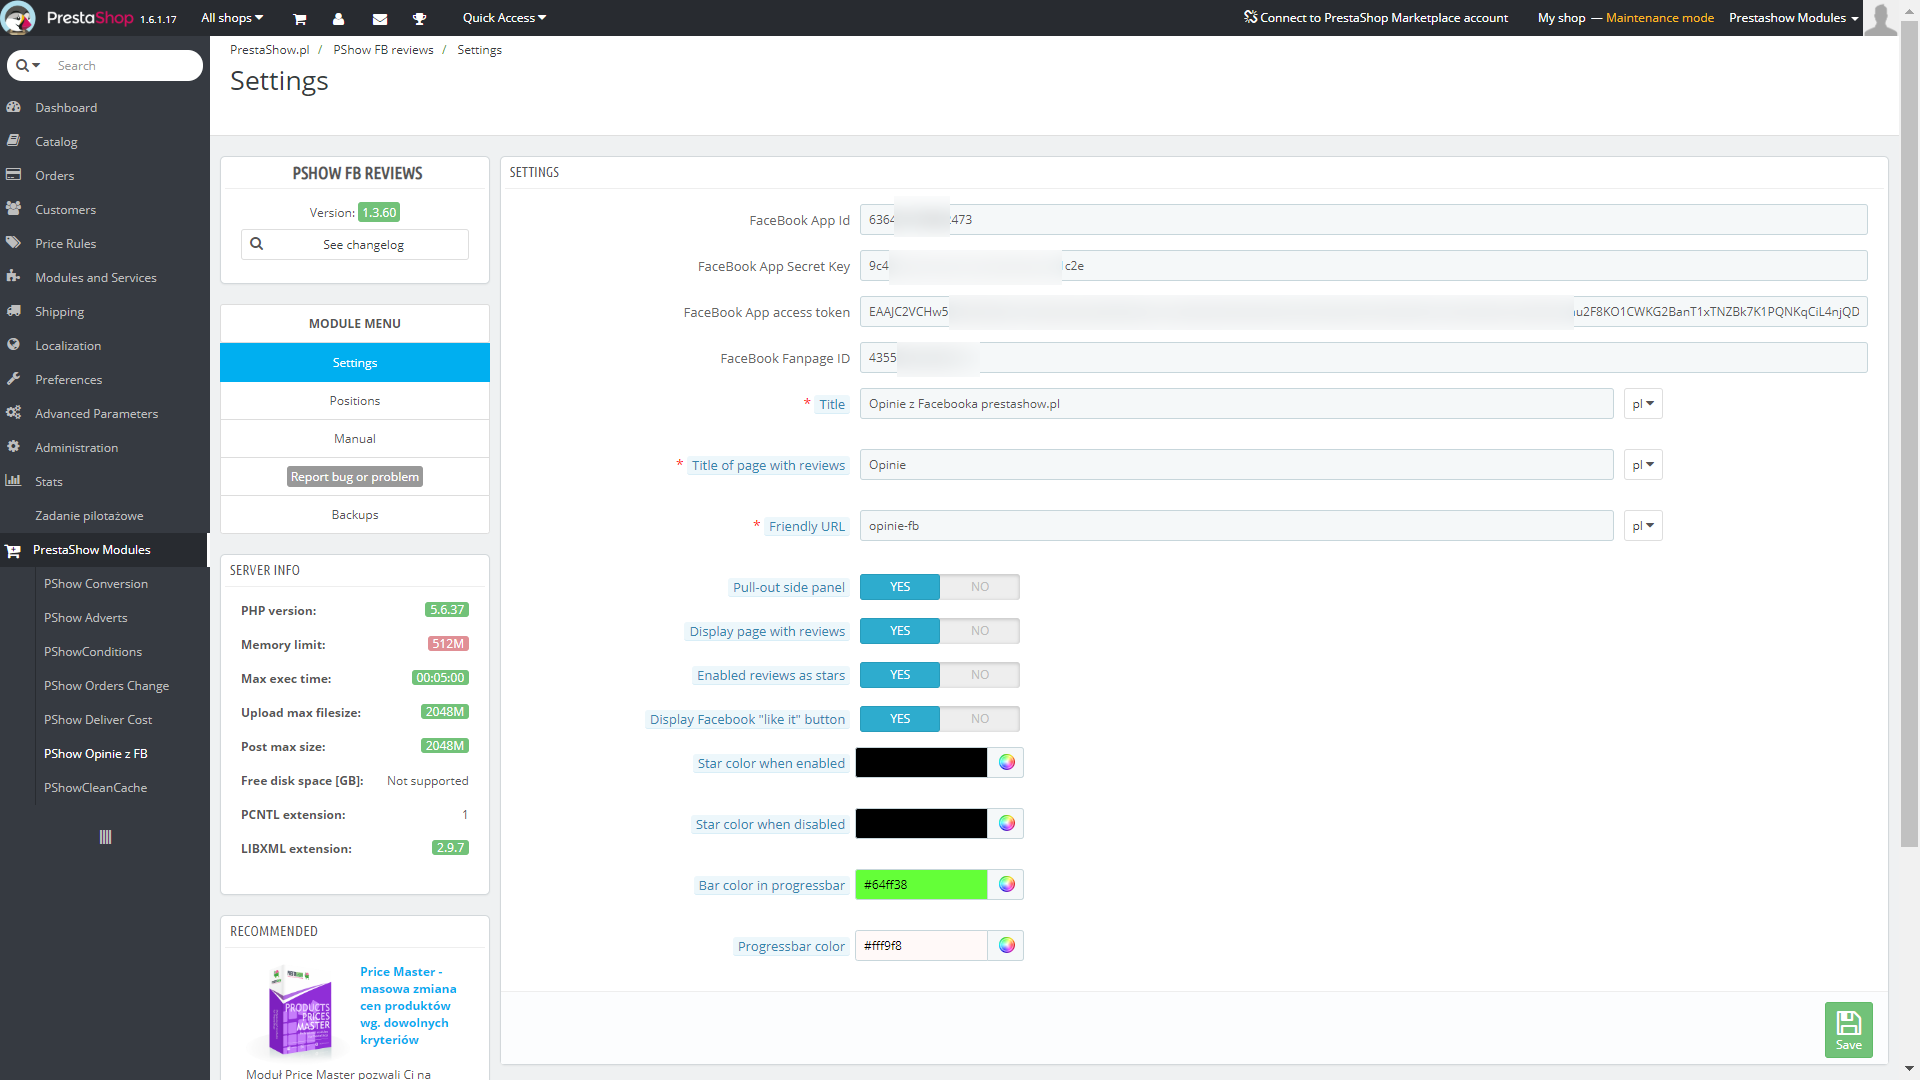
Task: Click the shopping cart icon in top bar
Action: click(299, 18)
